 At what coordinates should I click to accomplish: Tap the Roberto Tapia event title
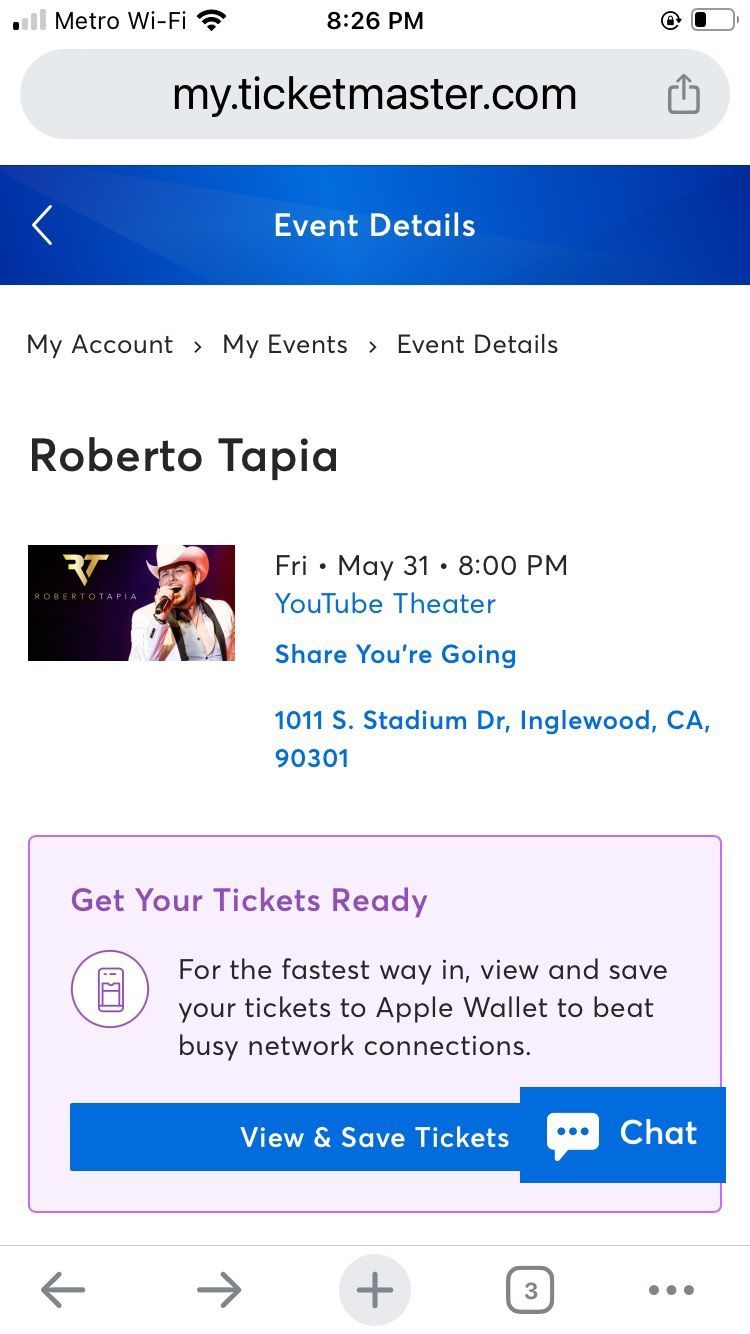point(184,456)
